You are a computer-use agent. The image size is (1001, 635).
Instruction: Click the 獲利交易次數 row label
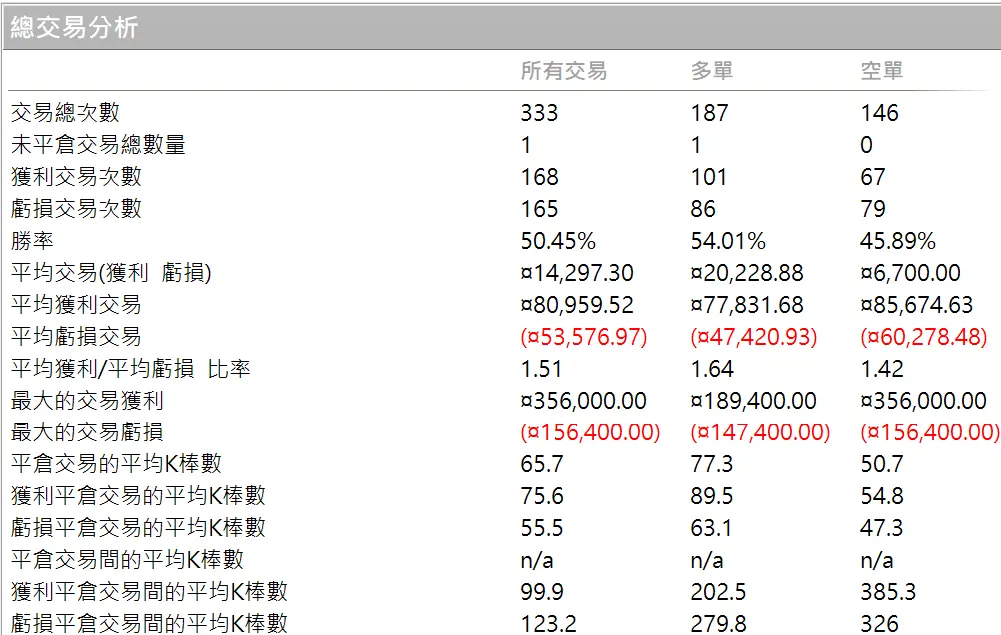pyautogui.click(x=73, y=176)
